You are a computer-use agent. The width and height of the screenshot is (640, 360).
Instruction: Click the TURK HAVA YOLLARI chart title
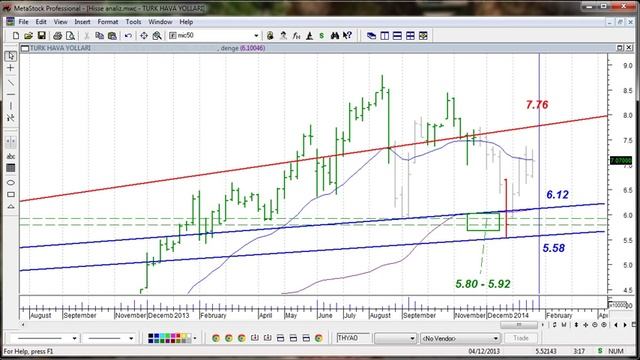[60, 48]
